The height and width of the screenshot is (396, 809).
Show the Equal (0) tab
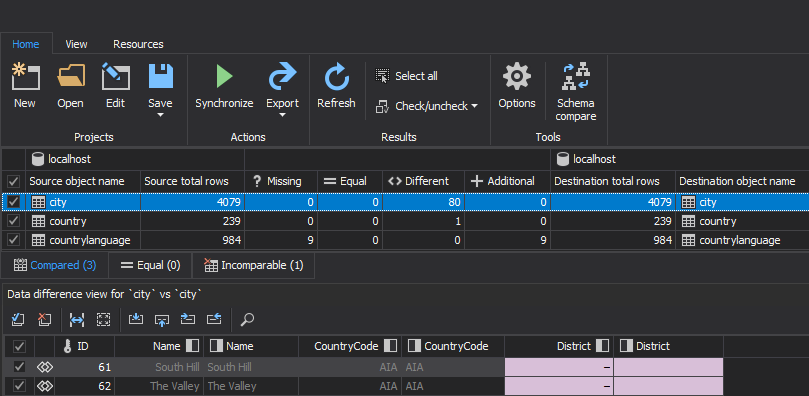pyautogui.click(x=150, y=266)
